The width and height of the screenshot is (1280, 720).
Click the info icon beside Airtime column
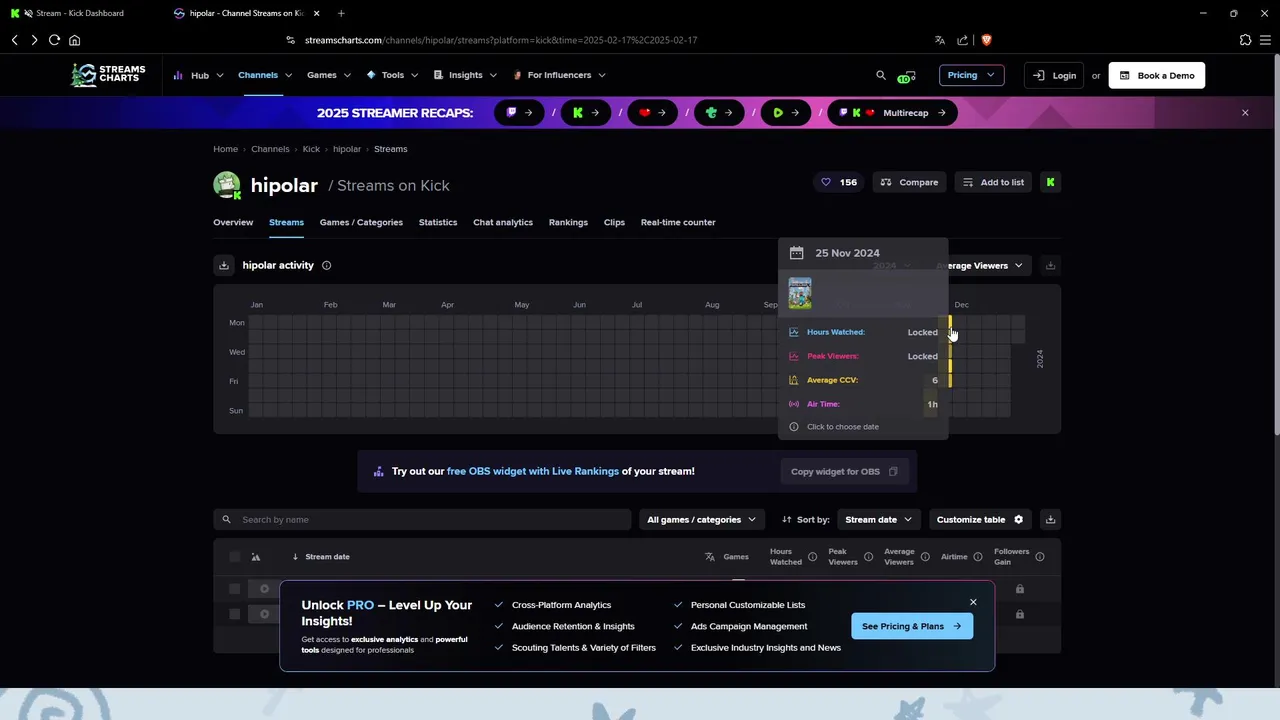pos(978,557)
